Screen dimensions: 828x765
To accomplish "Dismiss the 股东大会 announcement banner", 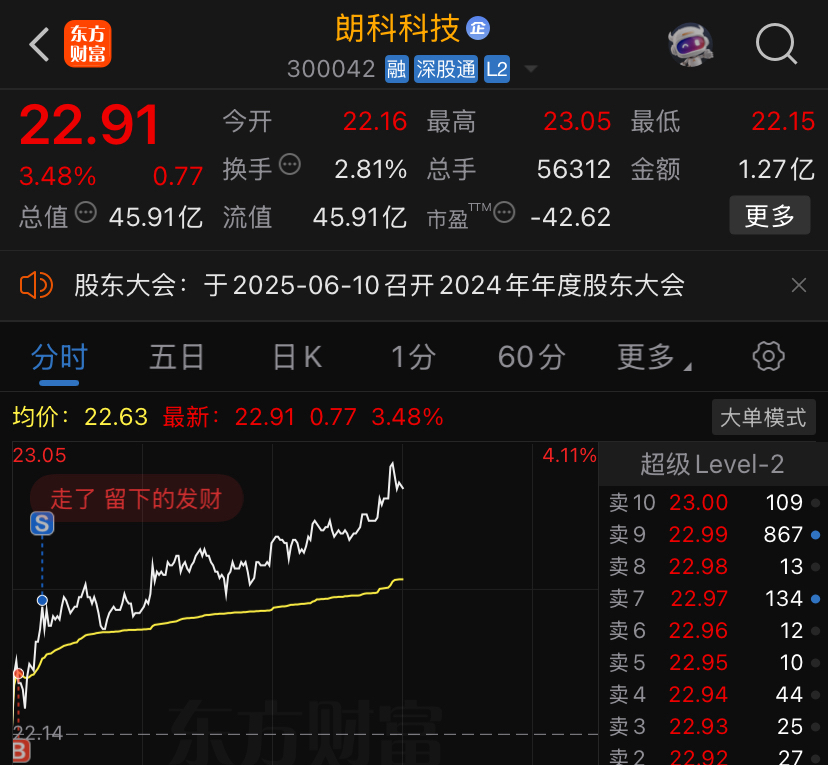I will [x=798, y=286].
